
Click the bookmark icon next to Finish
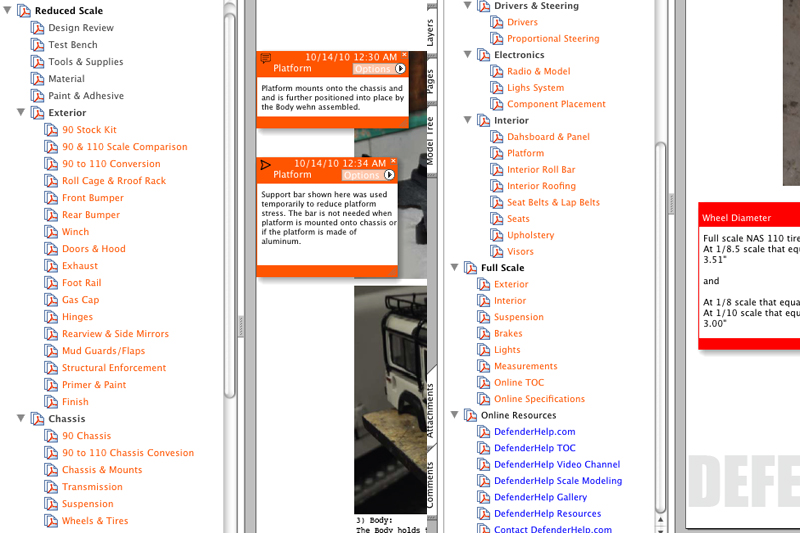coord(51,402)
